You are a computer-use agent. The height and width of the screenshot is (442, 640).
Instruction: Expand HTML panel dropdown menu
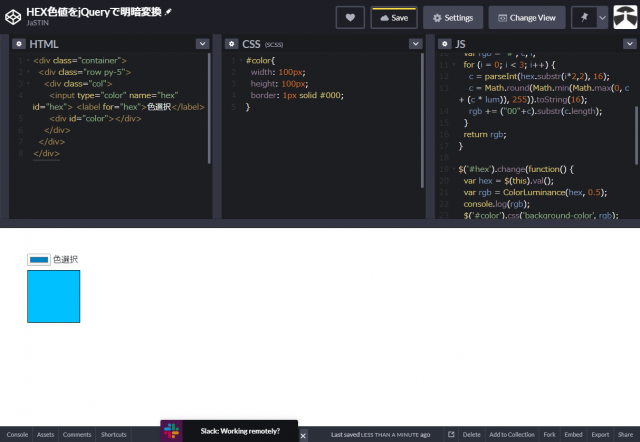(x=202, y=44)
